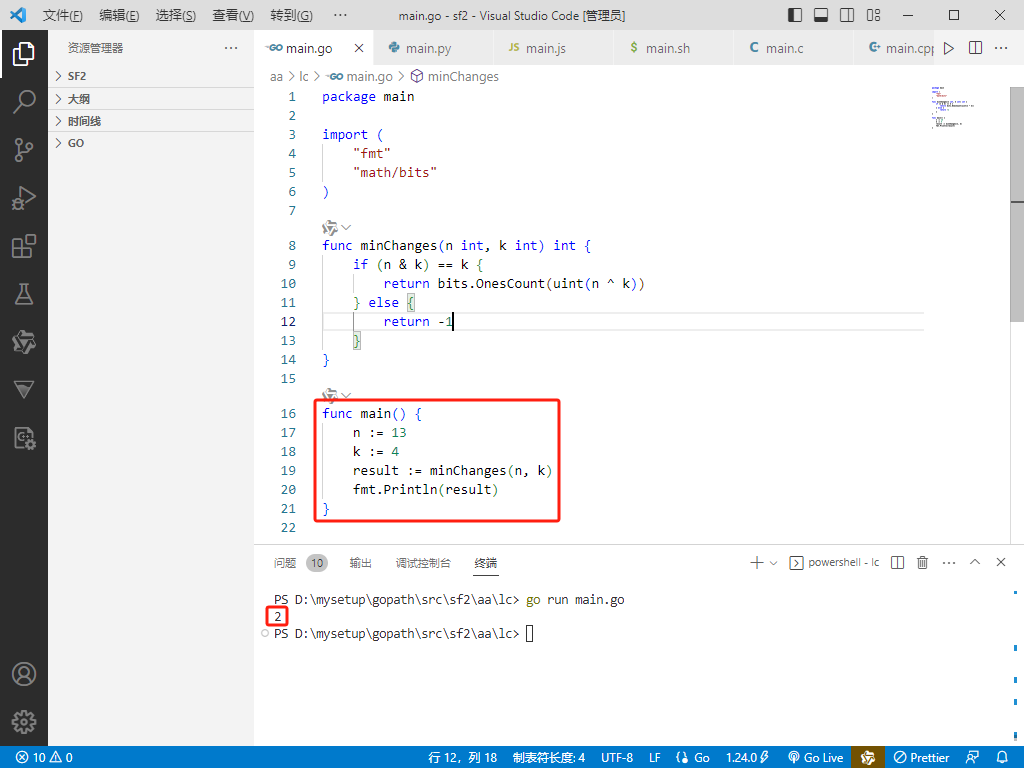This screenshot has height=768, width=1024.
Task: Click the Run Code play button
Action: [949, 48]
